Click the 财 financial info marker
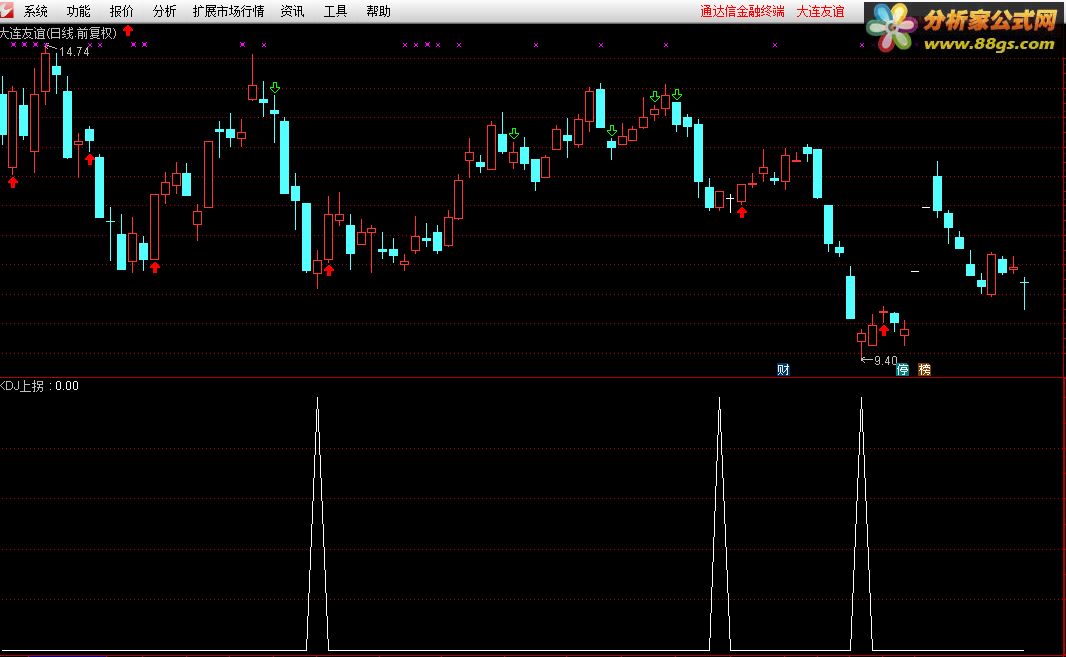Screen dimensions: 1066x657 pos(783,369)
